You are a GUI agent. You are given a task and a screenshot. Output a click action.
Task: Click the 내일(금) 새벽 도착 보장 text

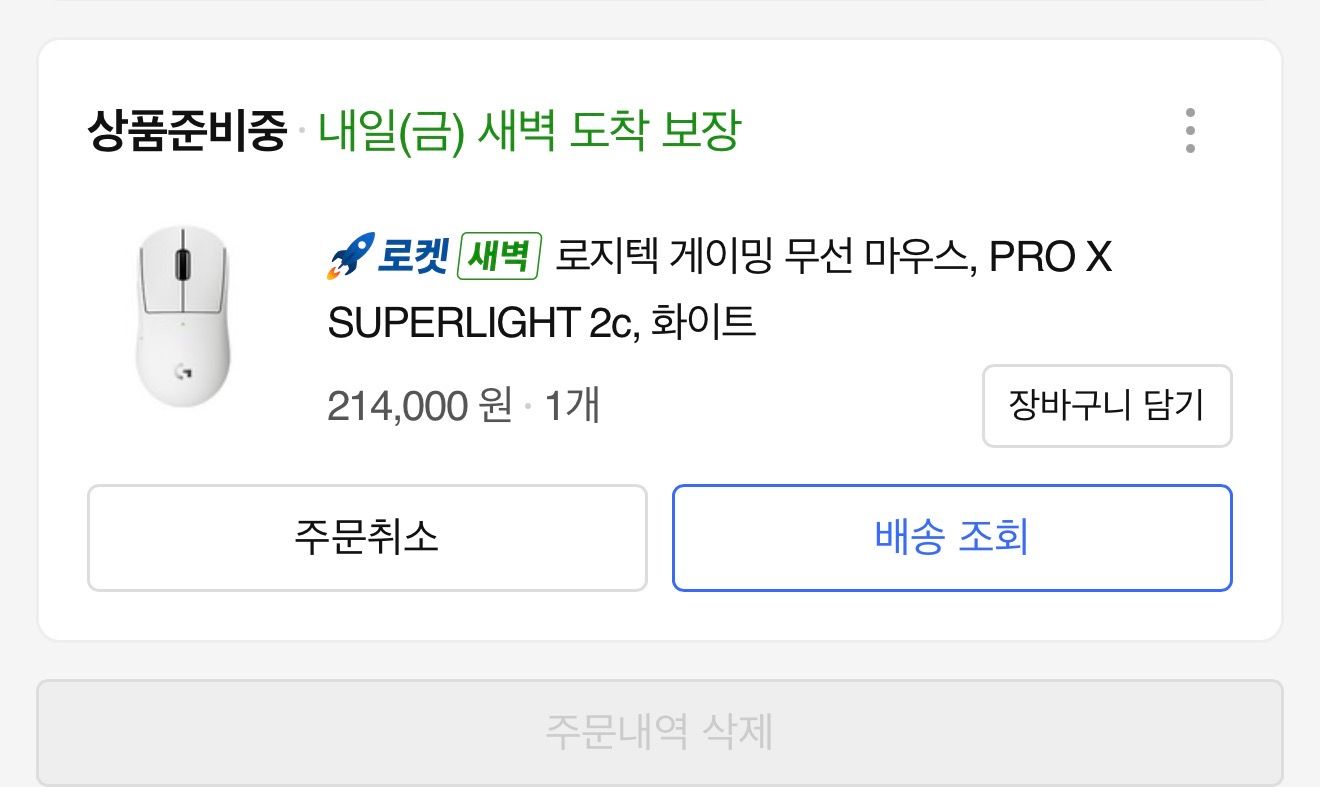[x=529, y=132]
